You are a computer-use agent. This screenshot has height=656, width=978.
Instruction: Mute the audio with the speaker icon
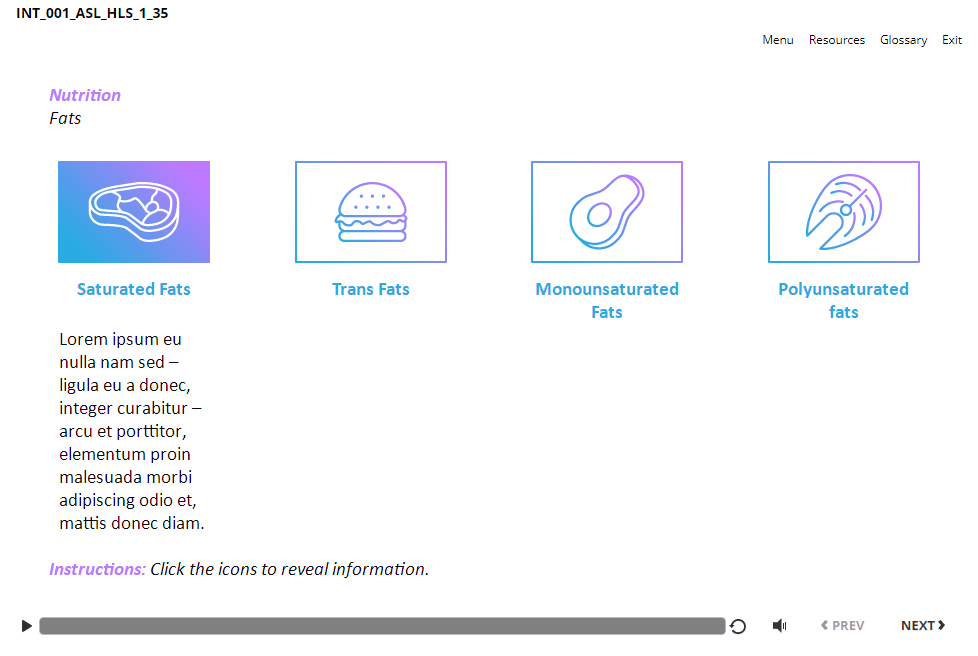780,626
